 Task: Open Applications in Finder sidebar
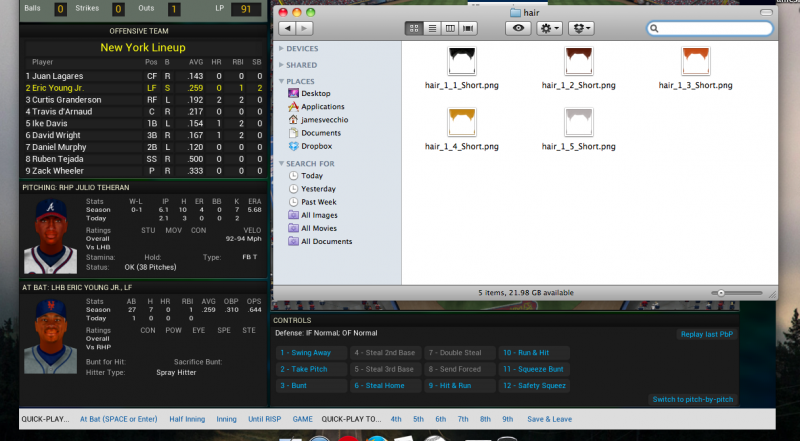(x=322, y=106)
